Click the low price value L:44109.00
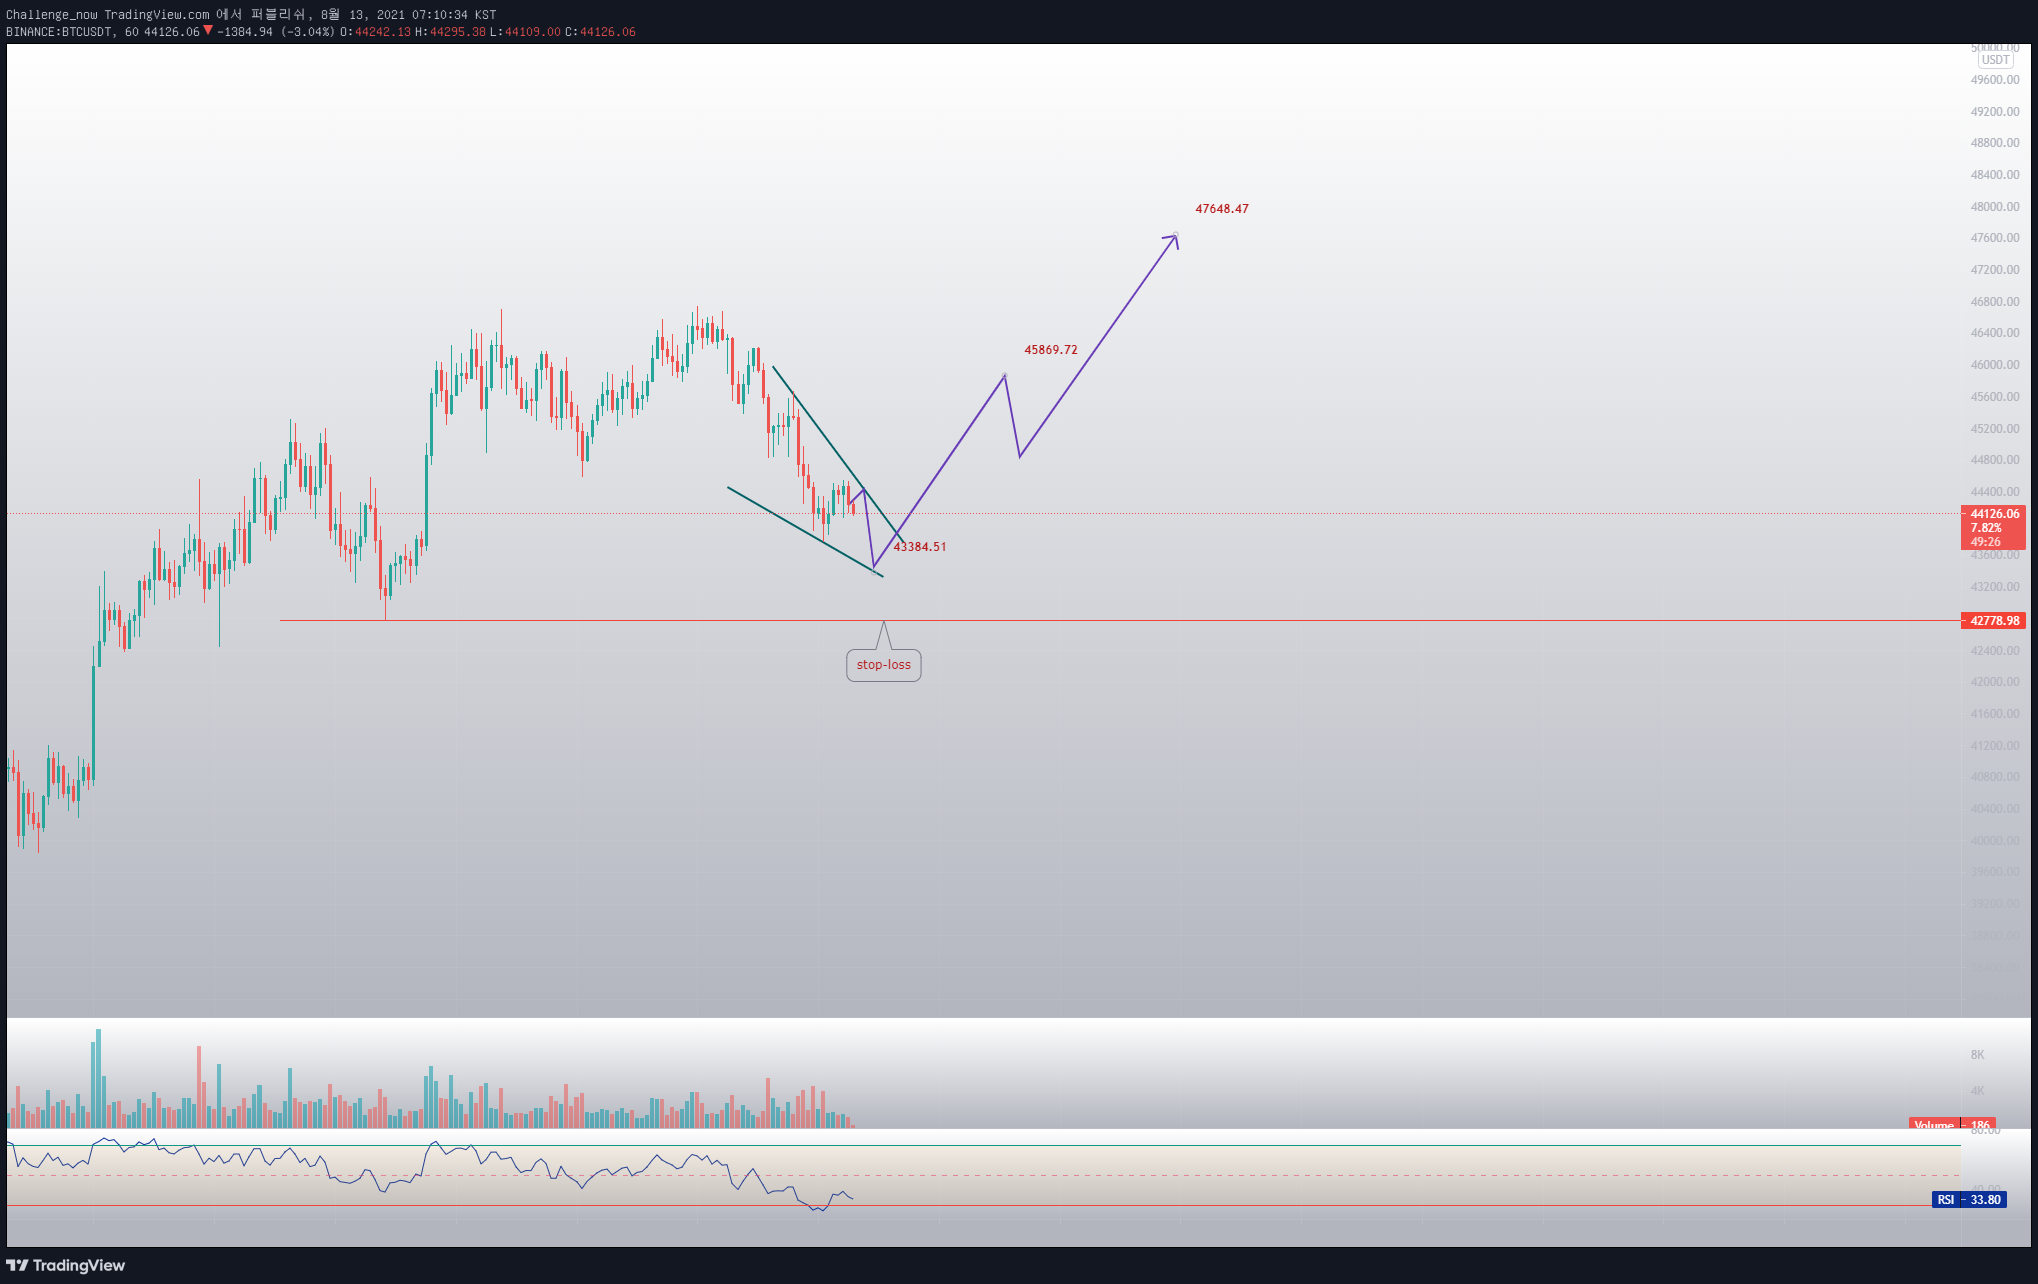Viewport: 2038px width, 1284px height. [x=526, y=32]
